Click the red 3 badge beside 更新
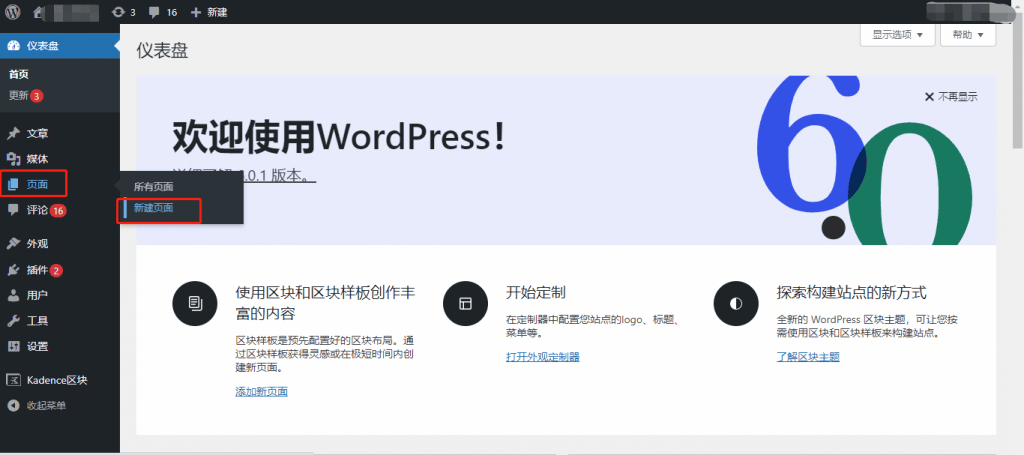The height and width of the screenshot is (455, 1024). point(37,96)
